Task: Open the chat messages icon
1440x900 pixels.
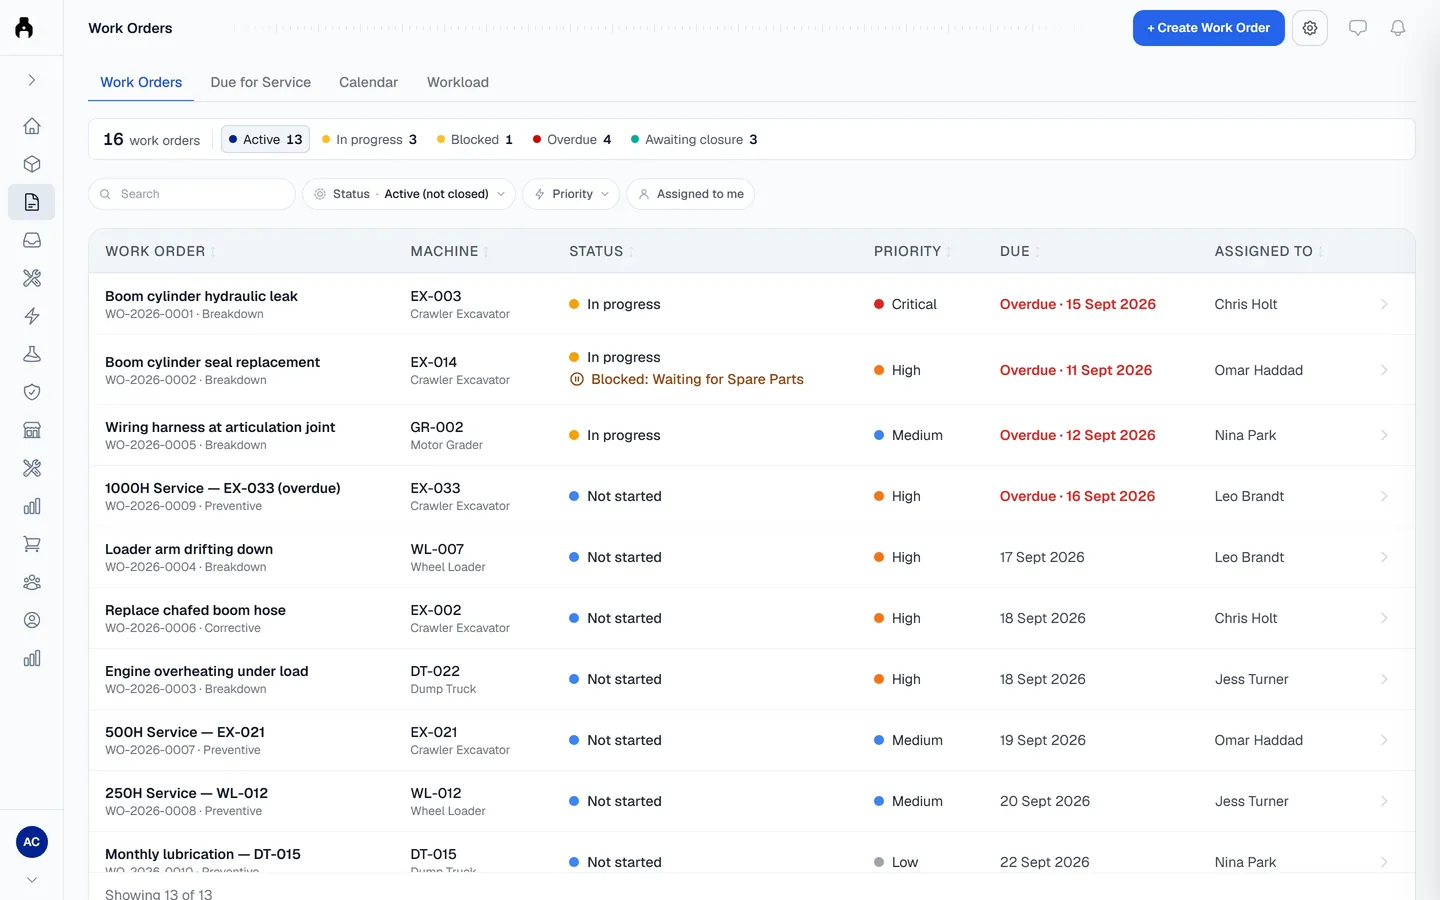Action: pyautogui.click(x=1358, y=28)
